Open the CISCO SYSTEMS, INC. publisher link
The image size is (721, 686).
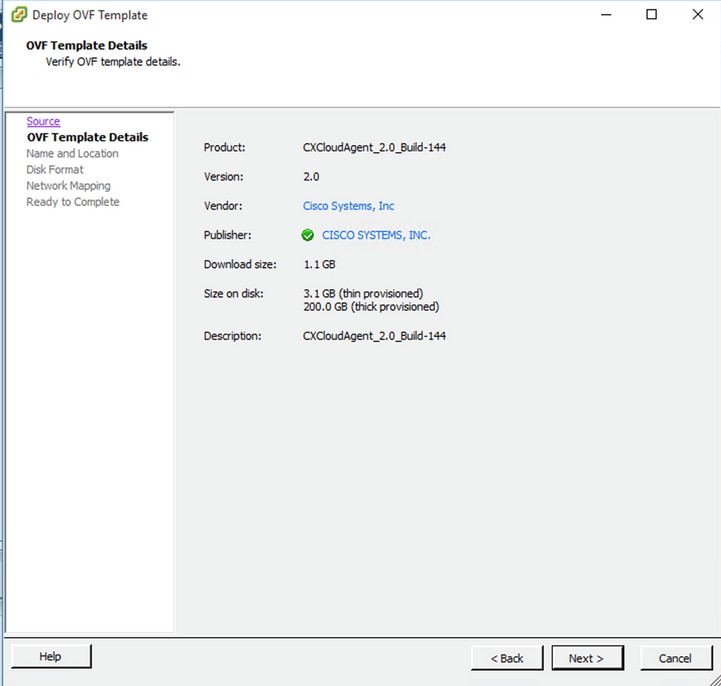pyautogui.click(x=376, y=235)
